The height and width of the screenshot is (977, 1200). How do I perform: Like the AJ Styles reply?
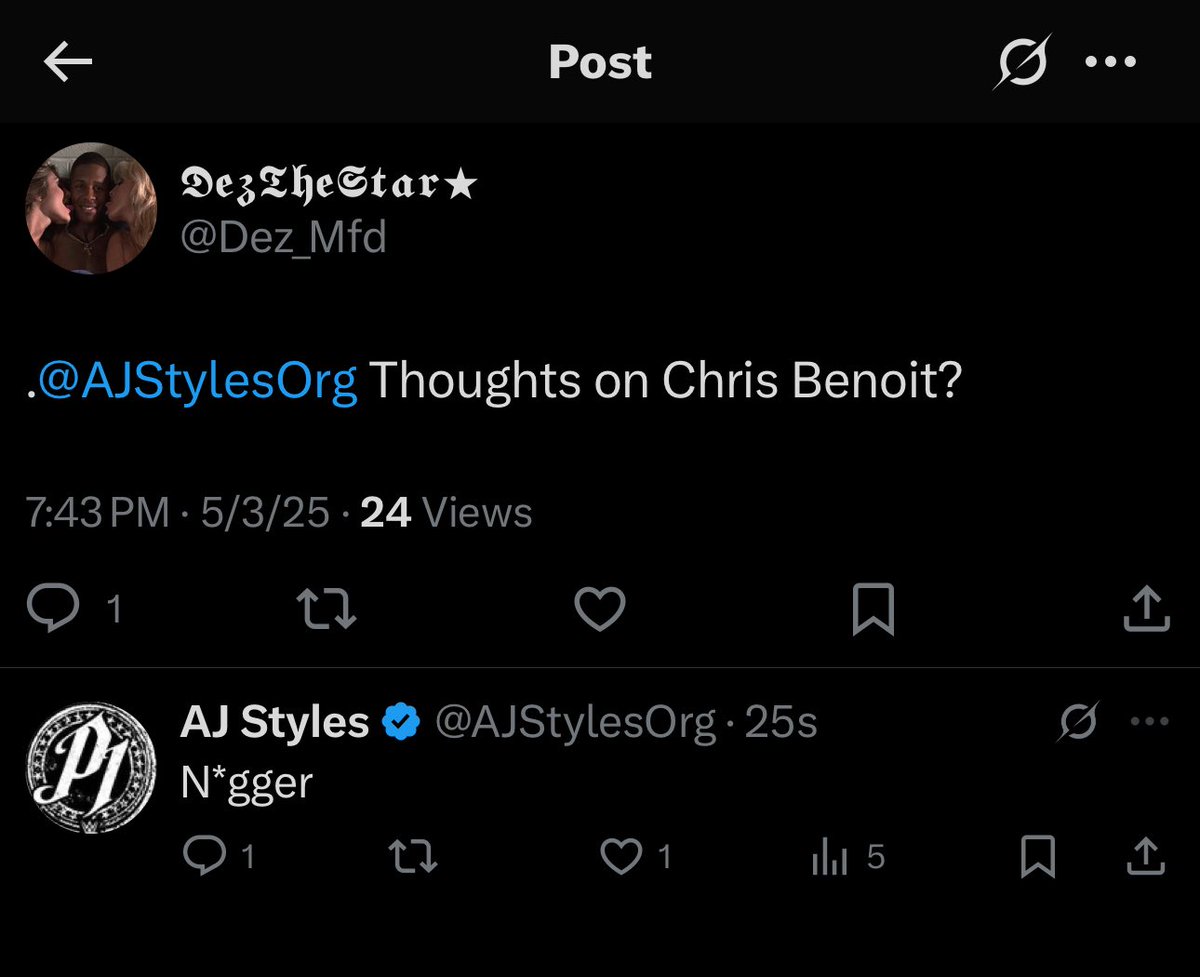click(x=621, y=857)
